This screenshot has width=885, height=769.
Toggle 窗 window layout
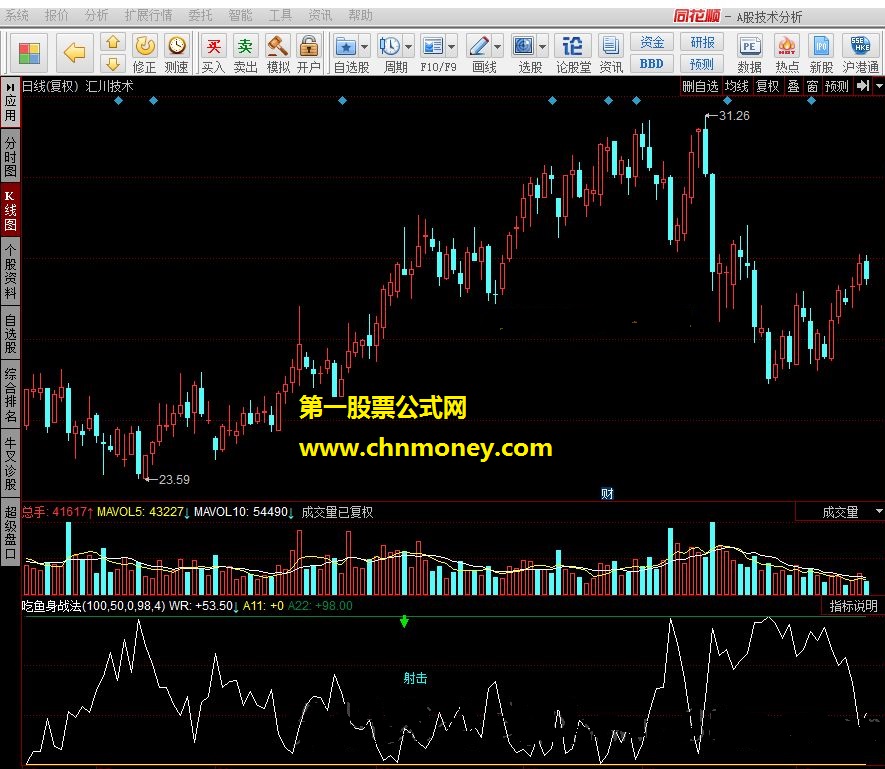(812, 86)
